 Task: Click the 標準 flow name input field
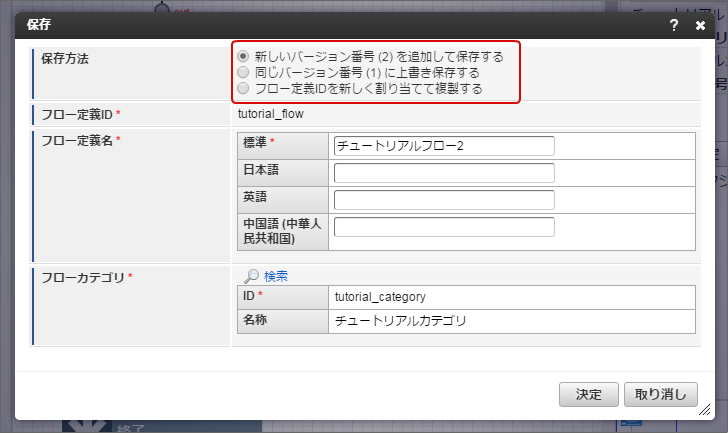coord(444,146)
